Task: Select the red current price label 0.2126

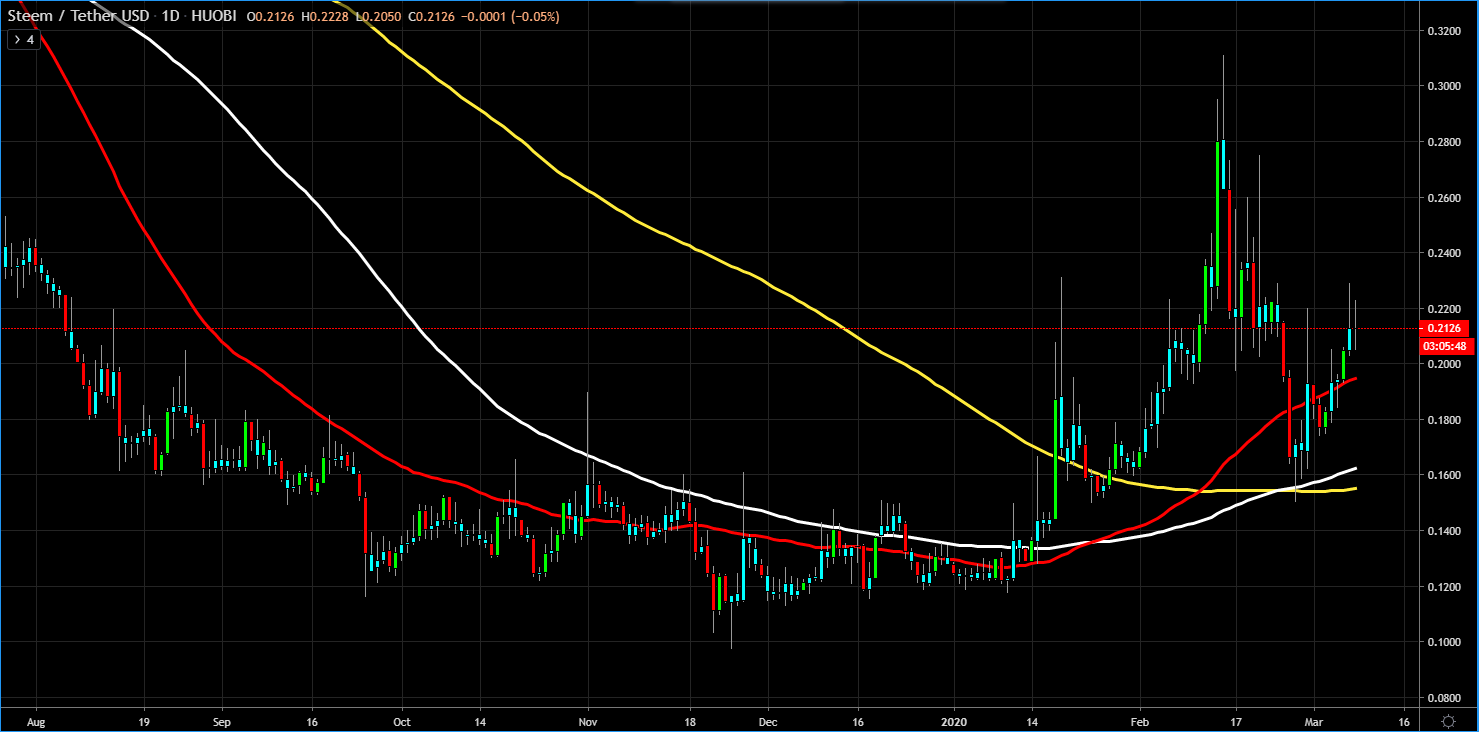Action: (1447, 328)
